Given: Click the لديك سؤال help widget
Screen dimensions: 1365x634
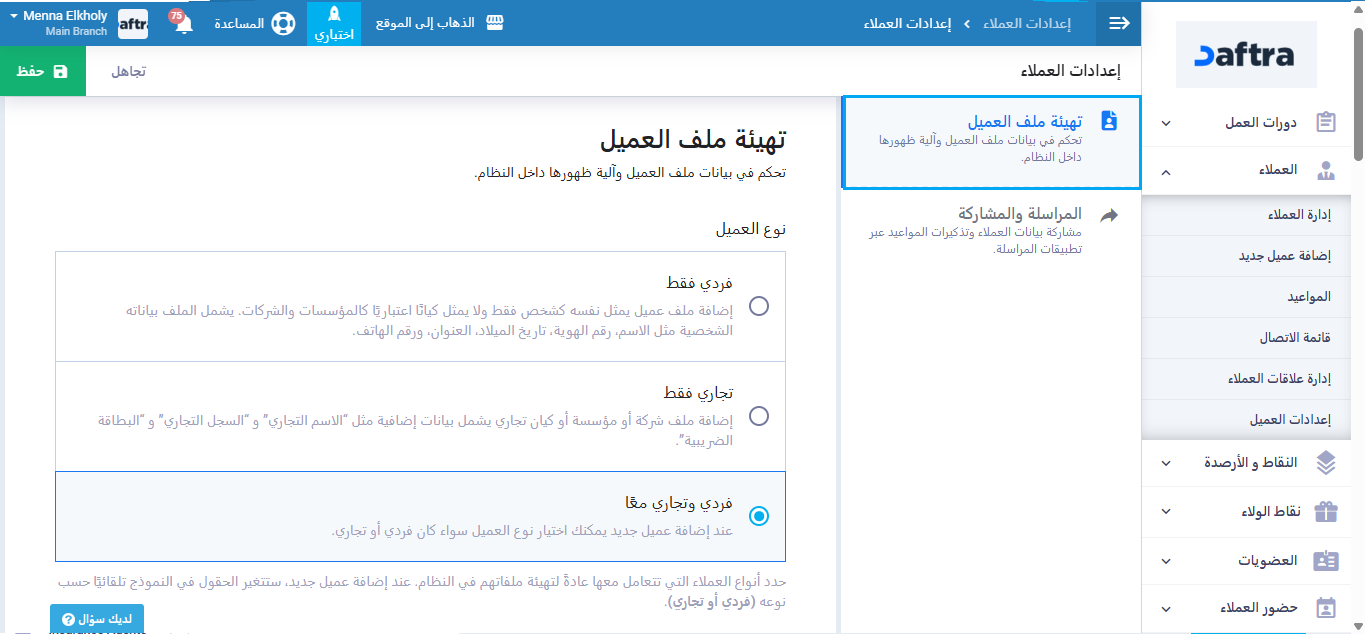Looking at the screenshot, I should [97, 619].
